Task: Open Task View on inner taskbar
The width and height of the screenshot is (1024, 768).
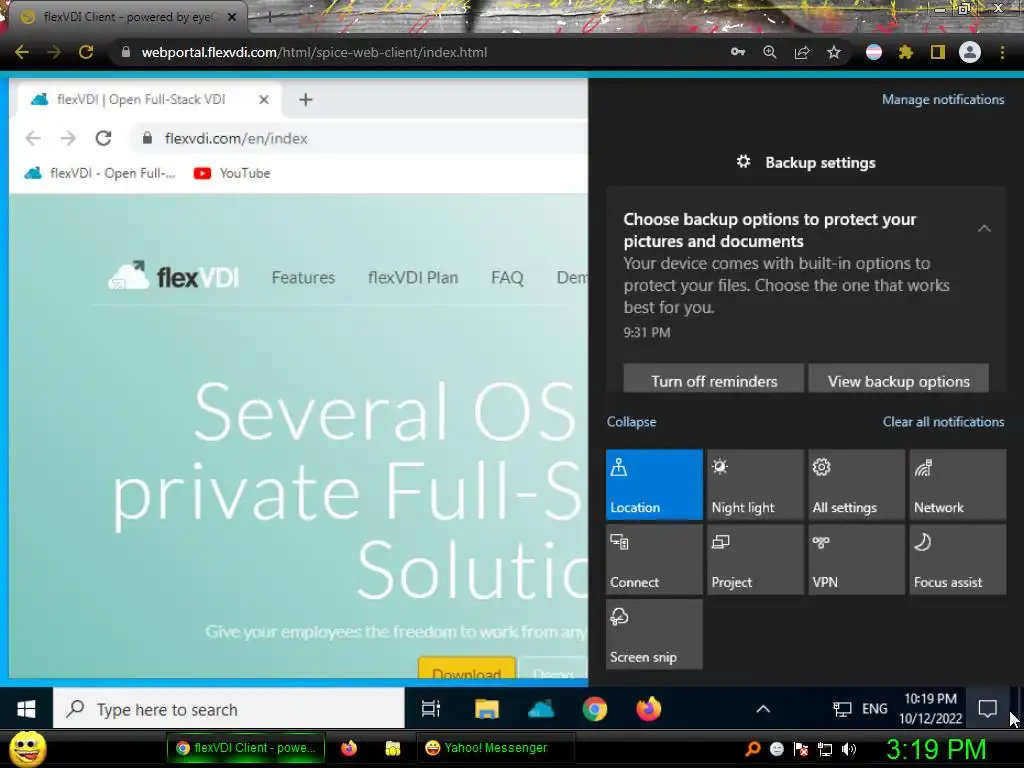Action: (x=431, y=709)
